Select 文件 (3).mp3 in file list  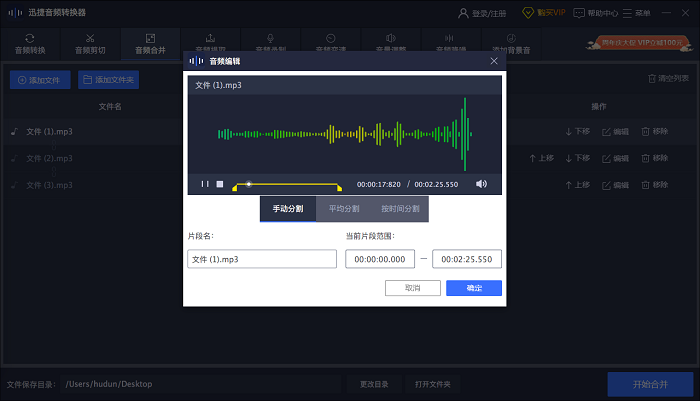[49, 185]
